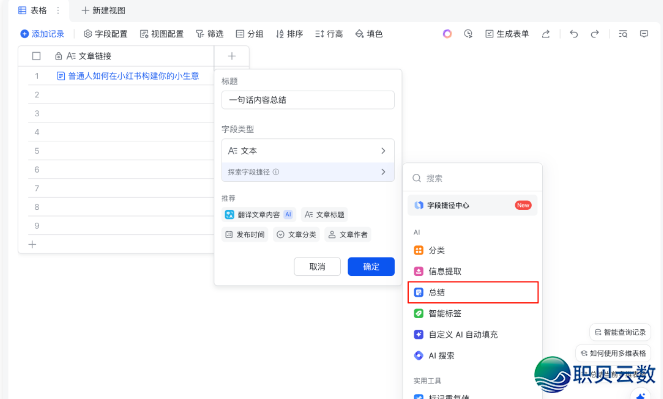This screenshot has width=663, height=399.
Task: Open the 分组 grouping tool
Action: [249, 34]
